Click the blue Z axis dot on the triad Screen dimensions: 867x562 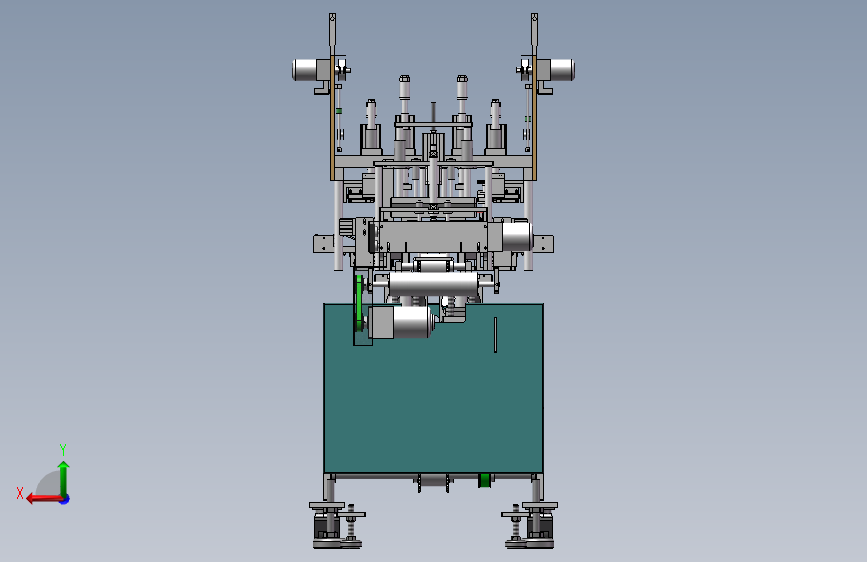(65, 499)
